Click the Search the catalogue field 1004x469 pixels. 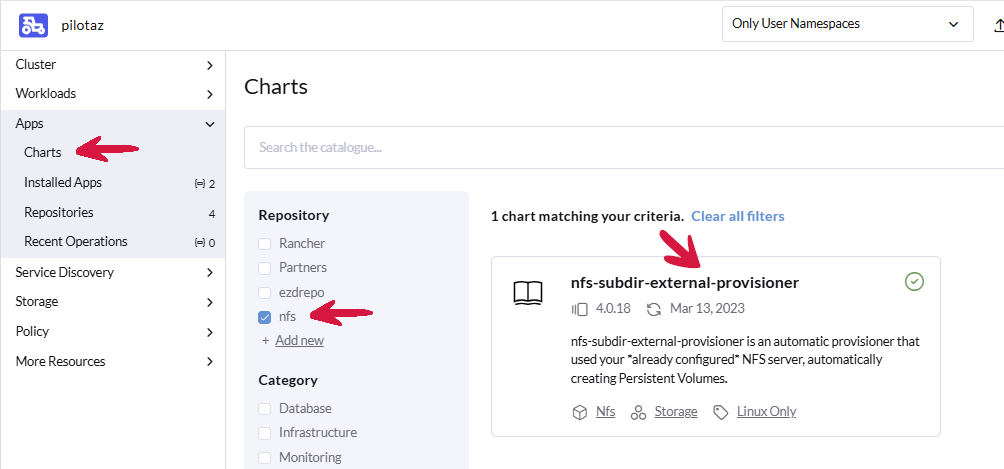pos(620,147)
